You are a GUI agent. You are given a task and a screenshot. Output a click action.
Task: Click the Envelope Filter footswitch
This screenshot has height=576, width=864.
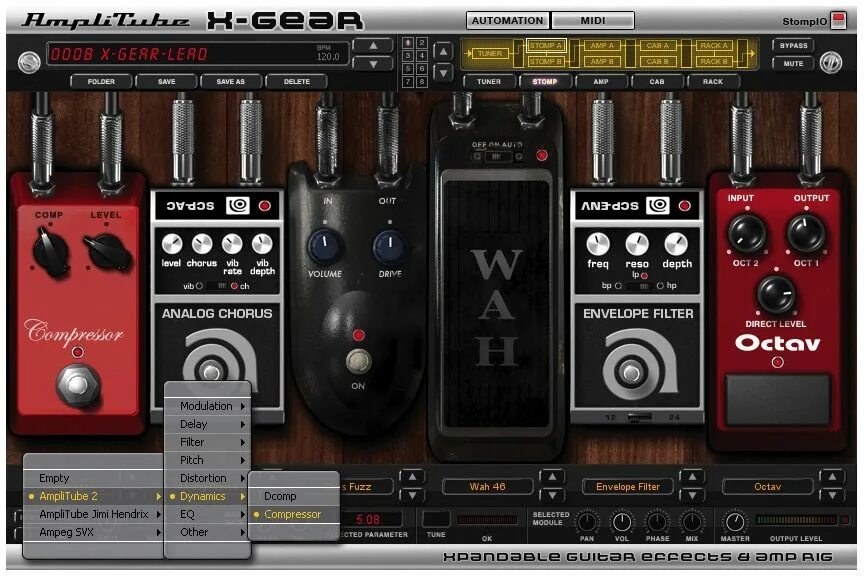(631, 372)
